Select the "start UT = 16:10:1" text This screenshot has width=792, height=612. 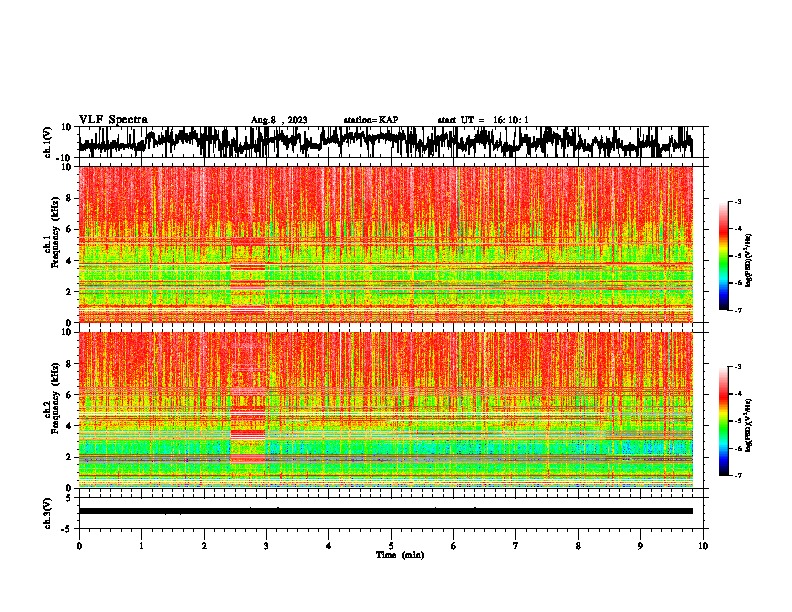tap(483, 120)
